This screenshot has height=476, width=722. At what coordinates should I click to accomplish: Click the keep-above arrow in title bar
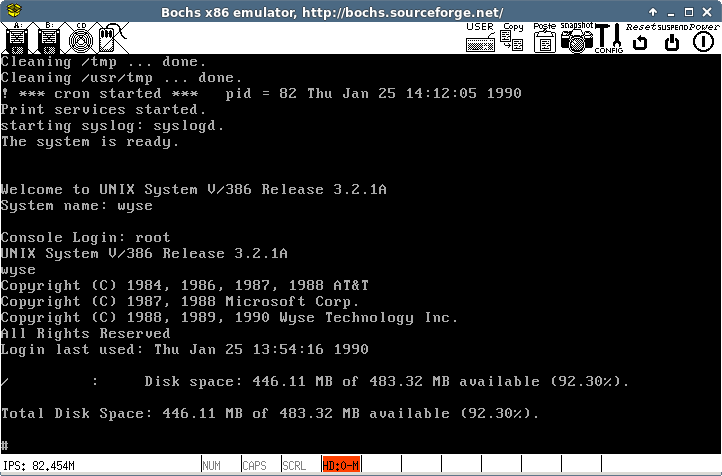pyautogui.click(x=653, y=12)
